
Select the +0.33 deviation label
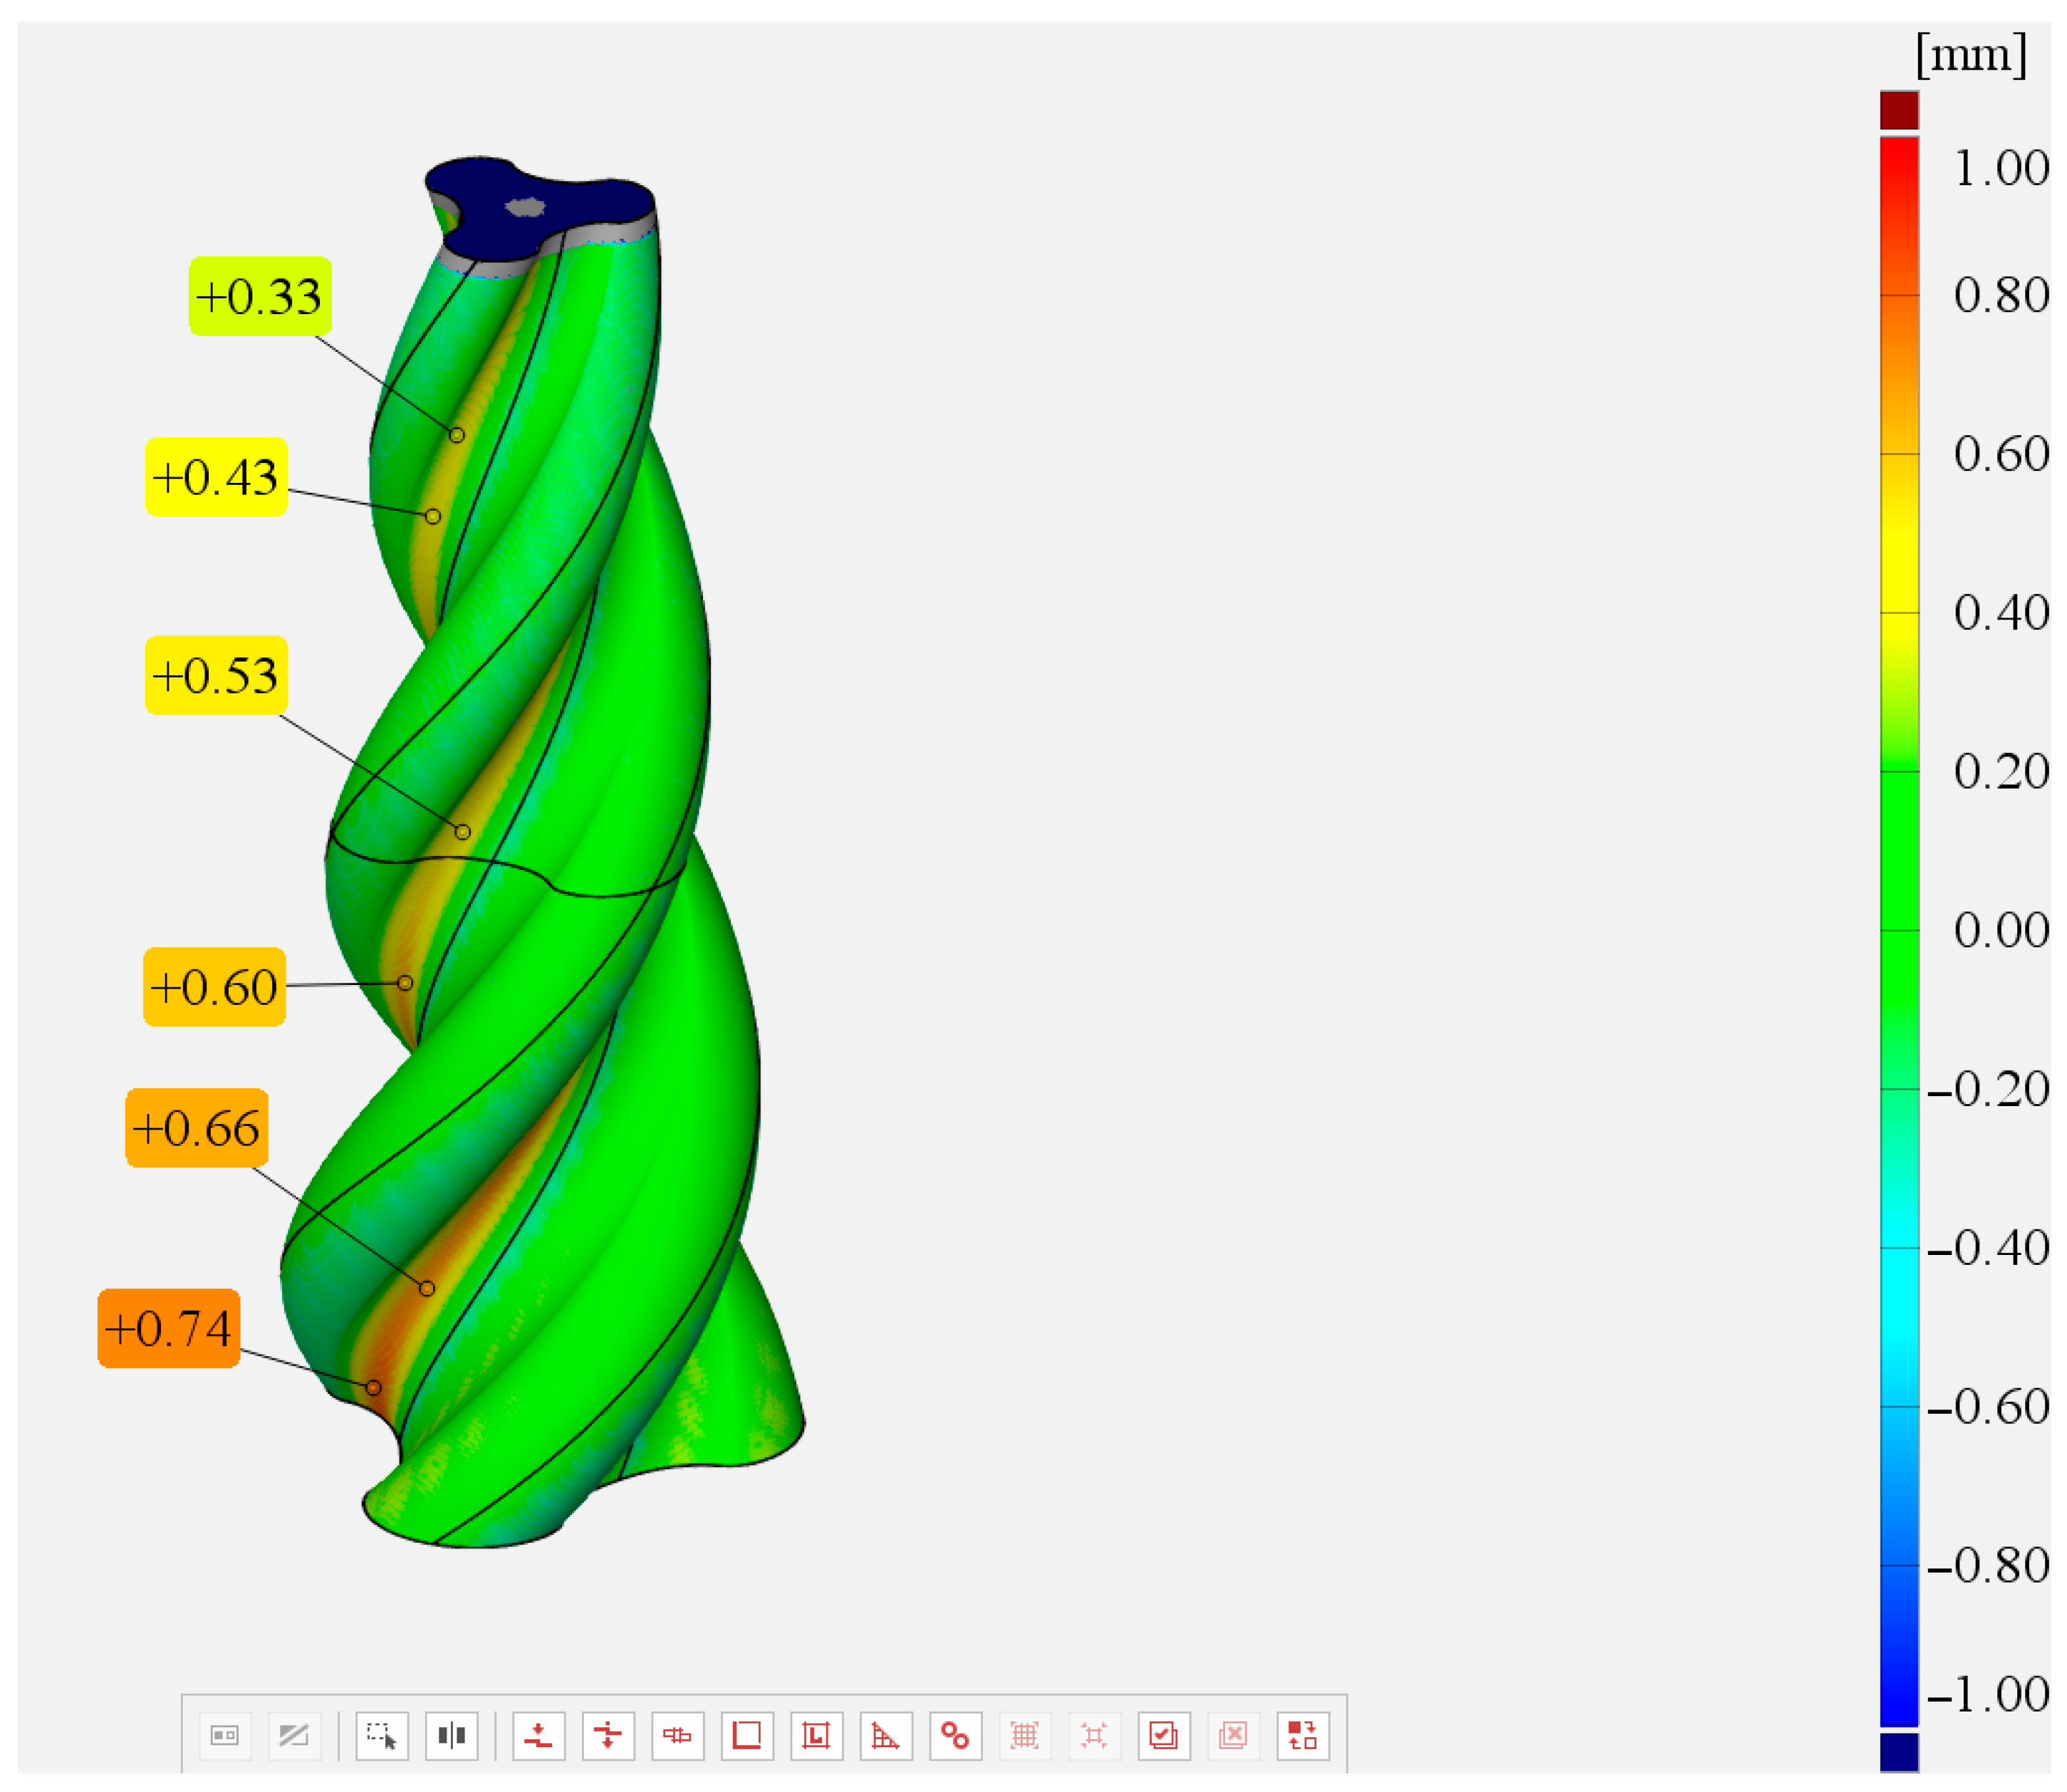pyautogui.click(x=260, y=296)
